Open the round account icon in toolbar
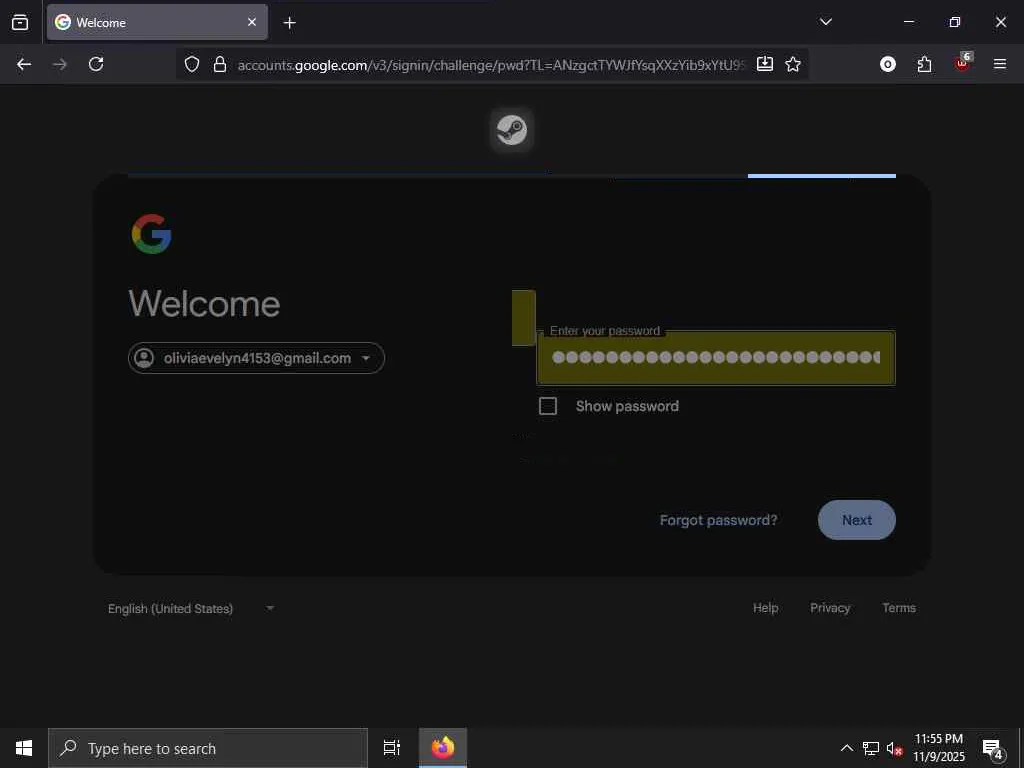The height and width of the screenshot is (768, 1024). point(888,64)
